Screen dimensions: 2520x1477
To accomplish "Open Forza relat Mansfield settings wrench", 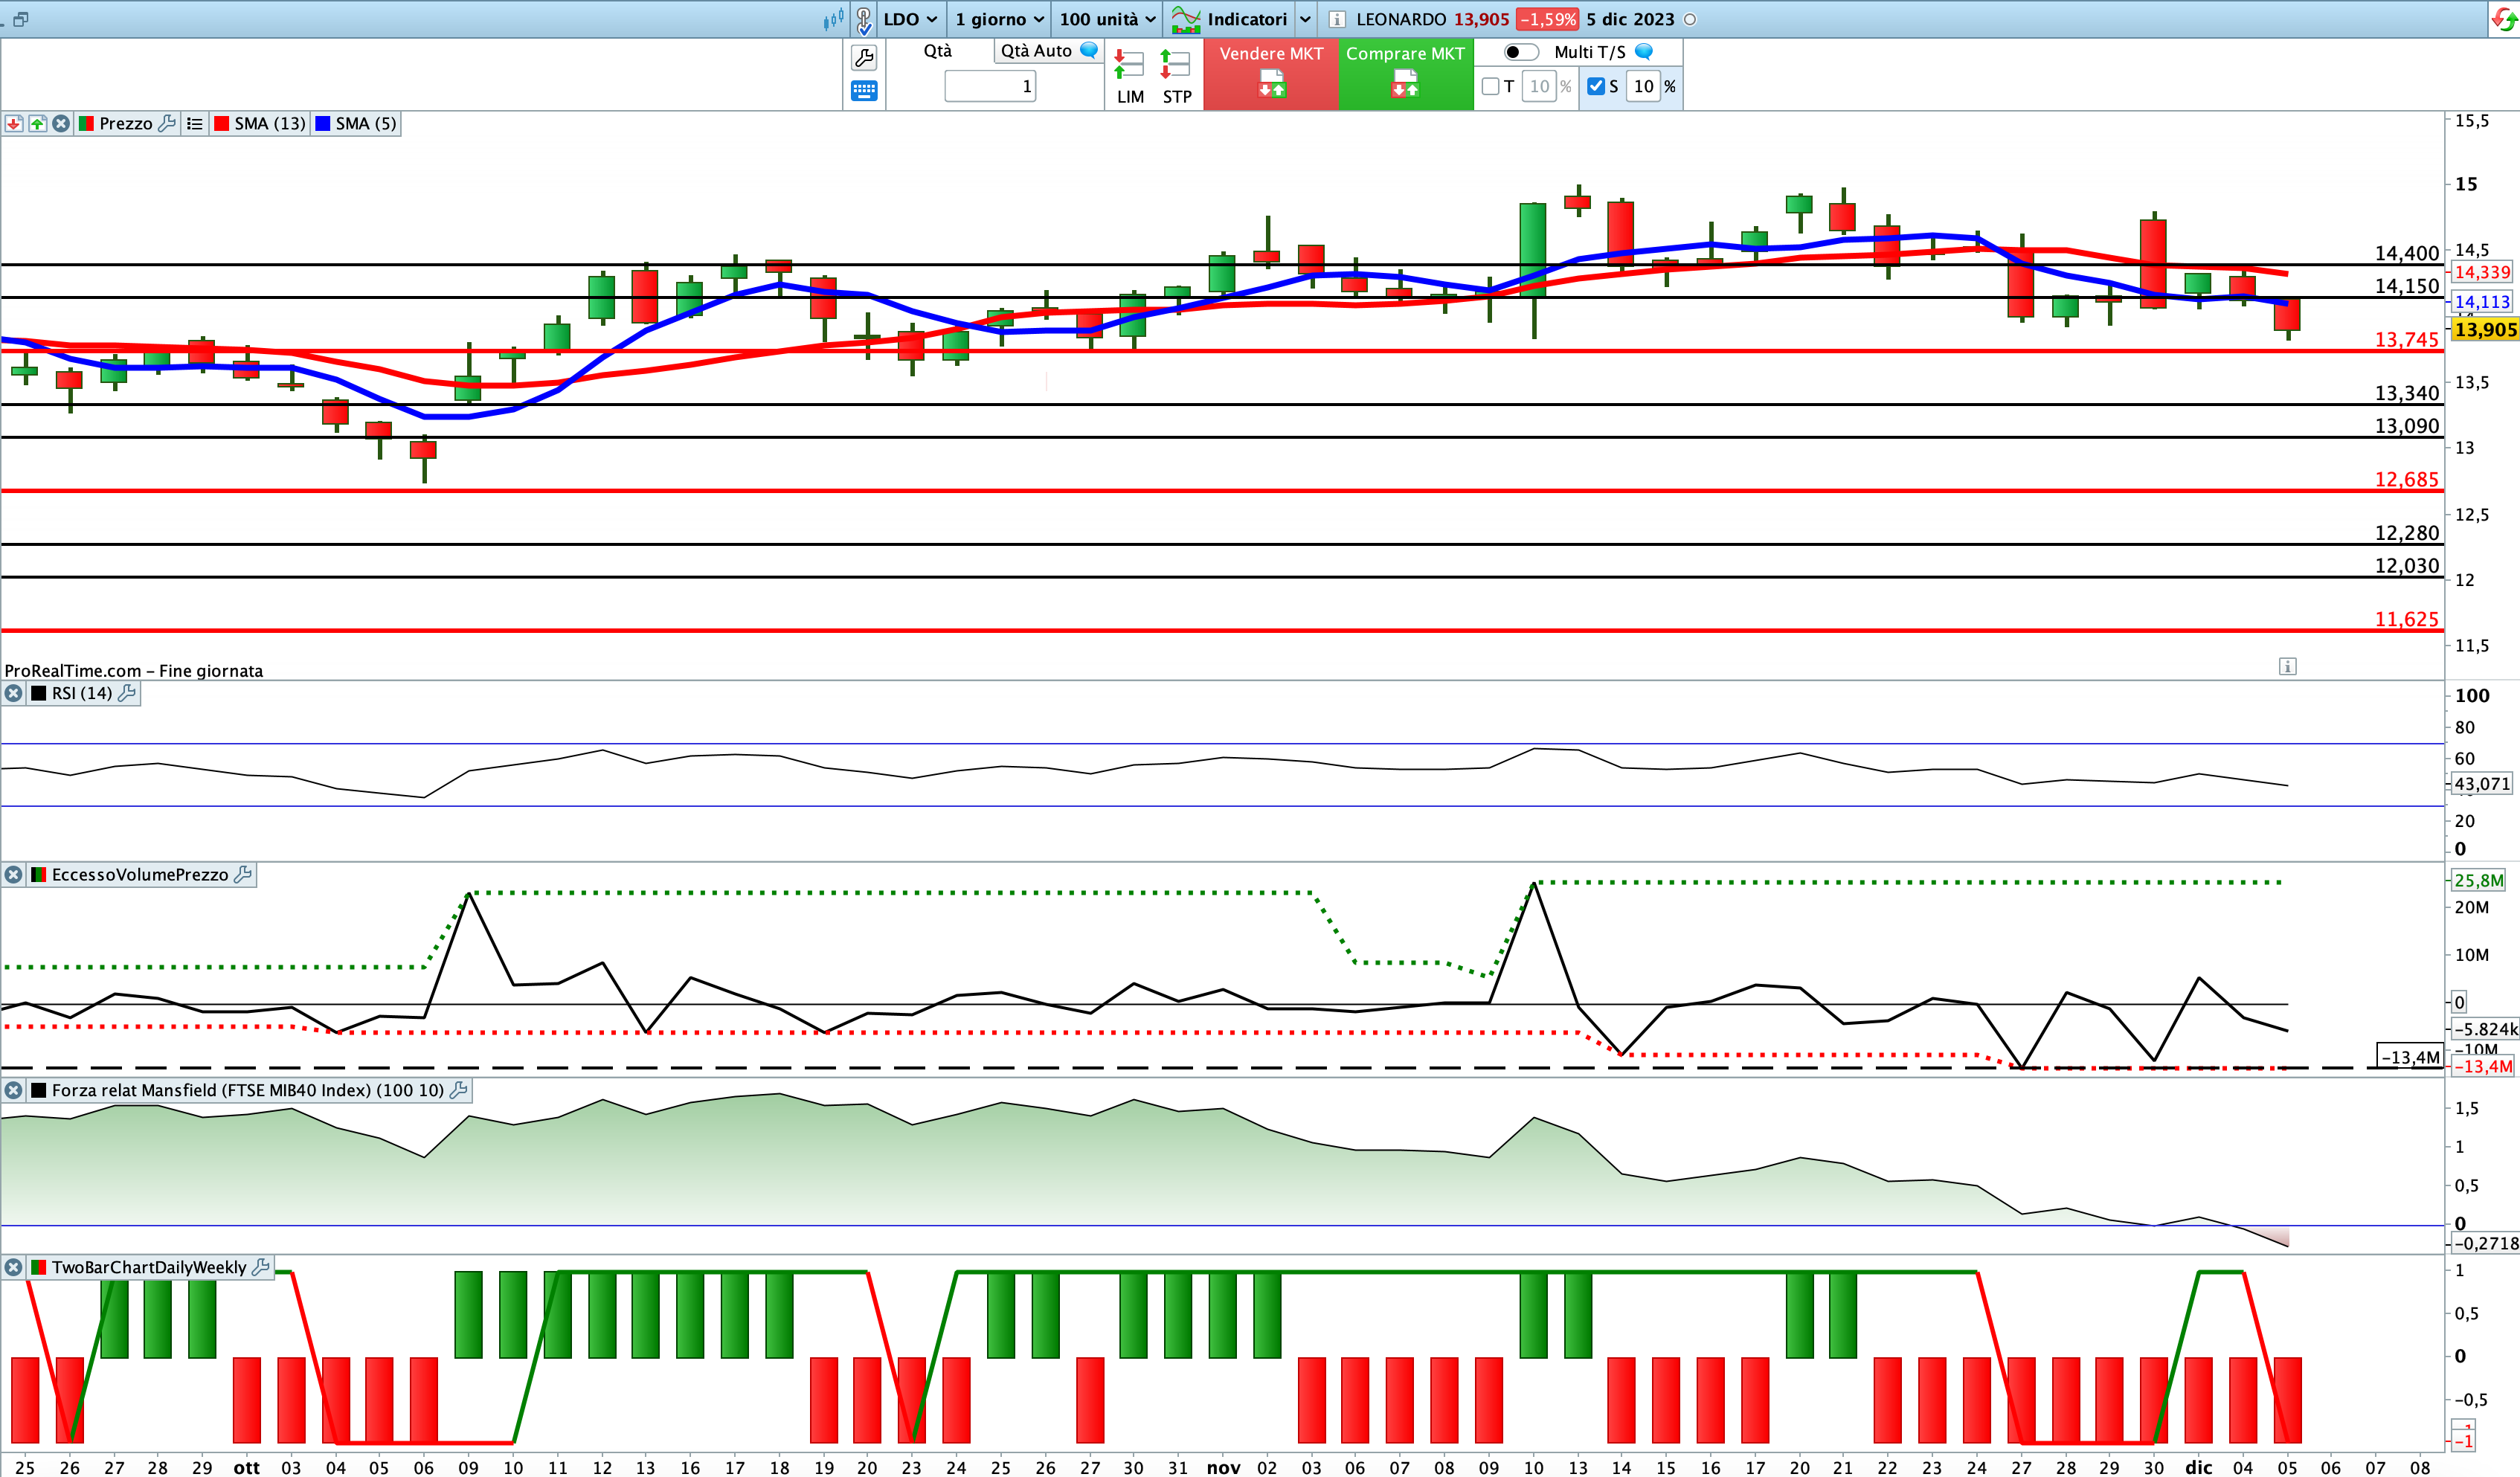I will click(x=459, y=1090).
